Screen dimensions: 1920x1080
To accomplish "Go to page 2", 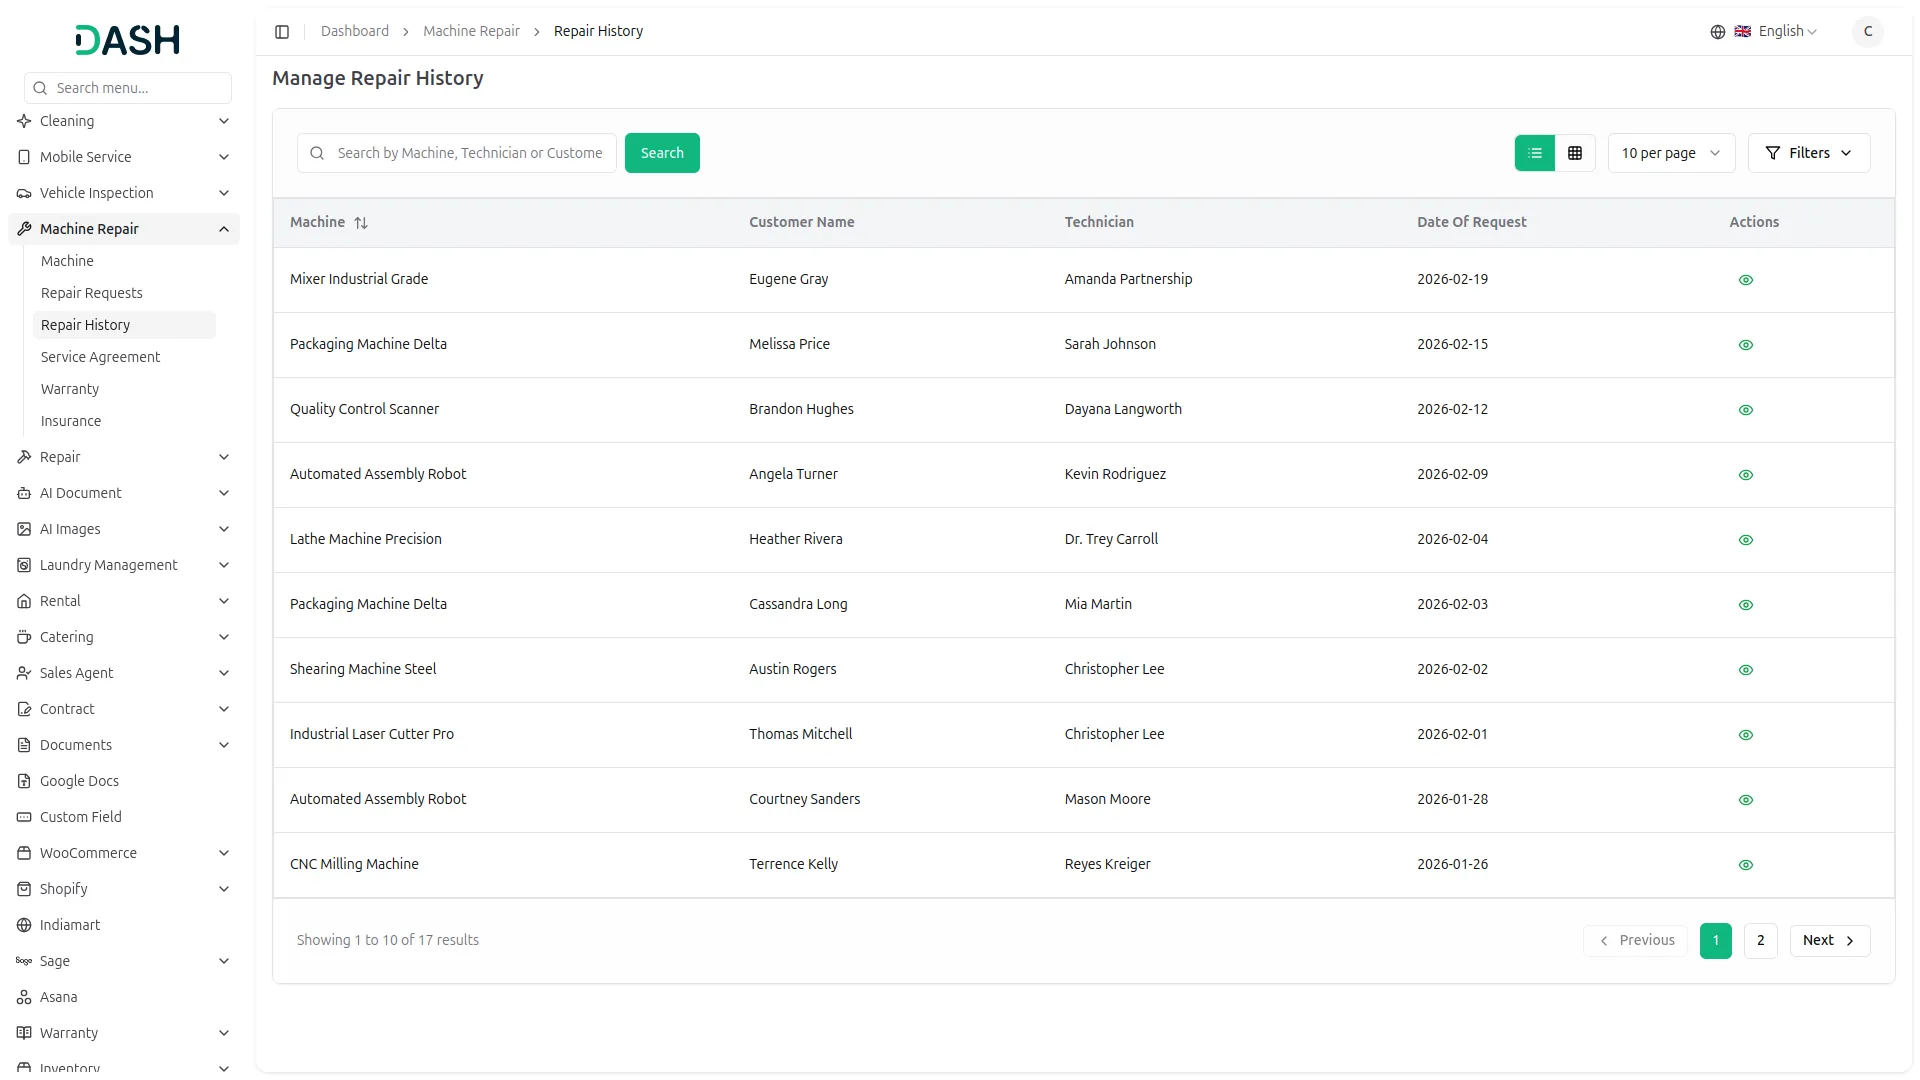I will [x=1760, y=940].
